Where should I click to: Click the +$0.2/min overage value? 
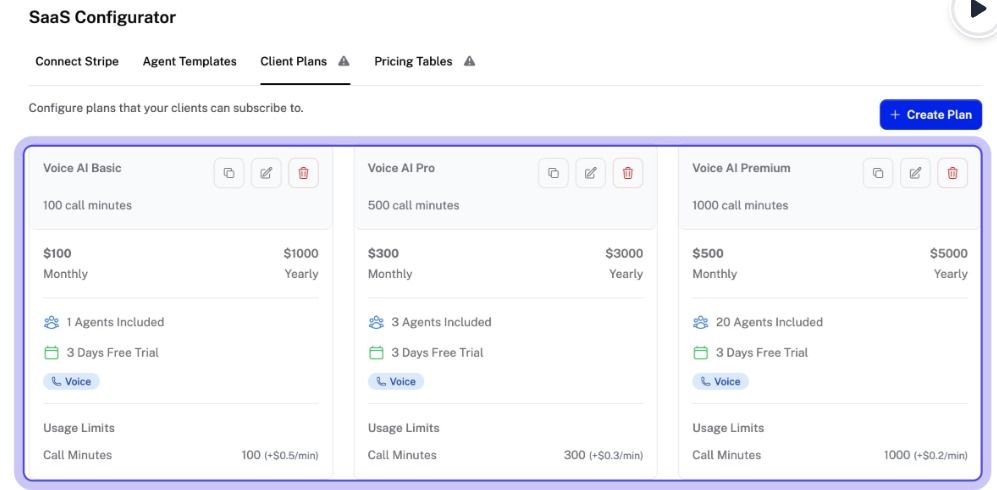[941, 456]
